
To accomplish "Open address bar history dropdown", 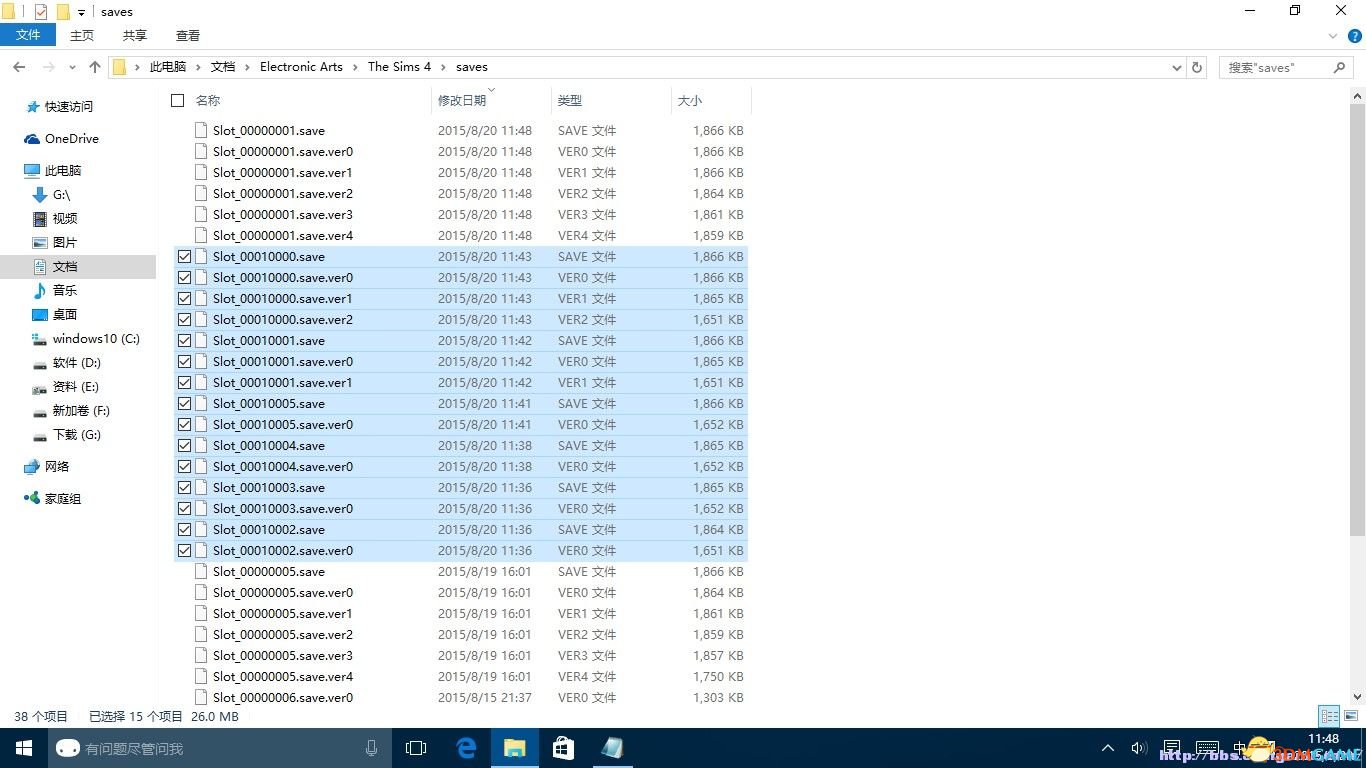I will (x=1177, y=67).
